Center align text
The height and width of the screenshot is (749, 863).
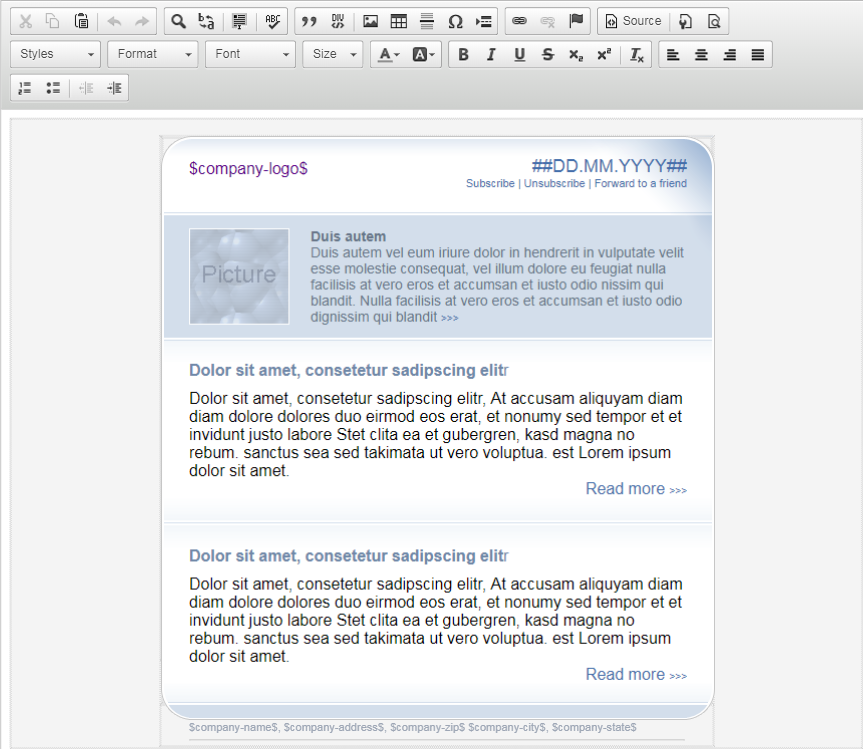coord(701,54)
